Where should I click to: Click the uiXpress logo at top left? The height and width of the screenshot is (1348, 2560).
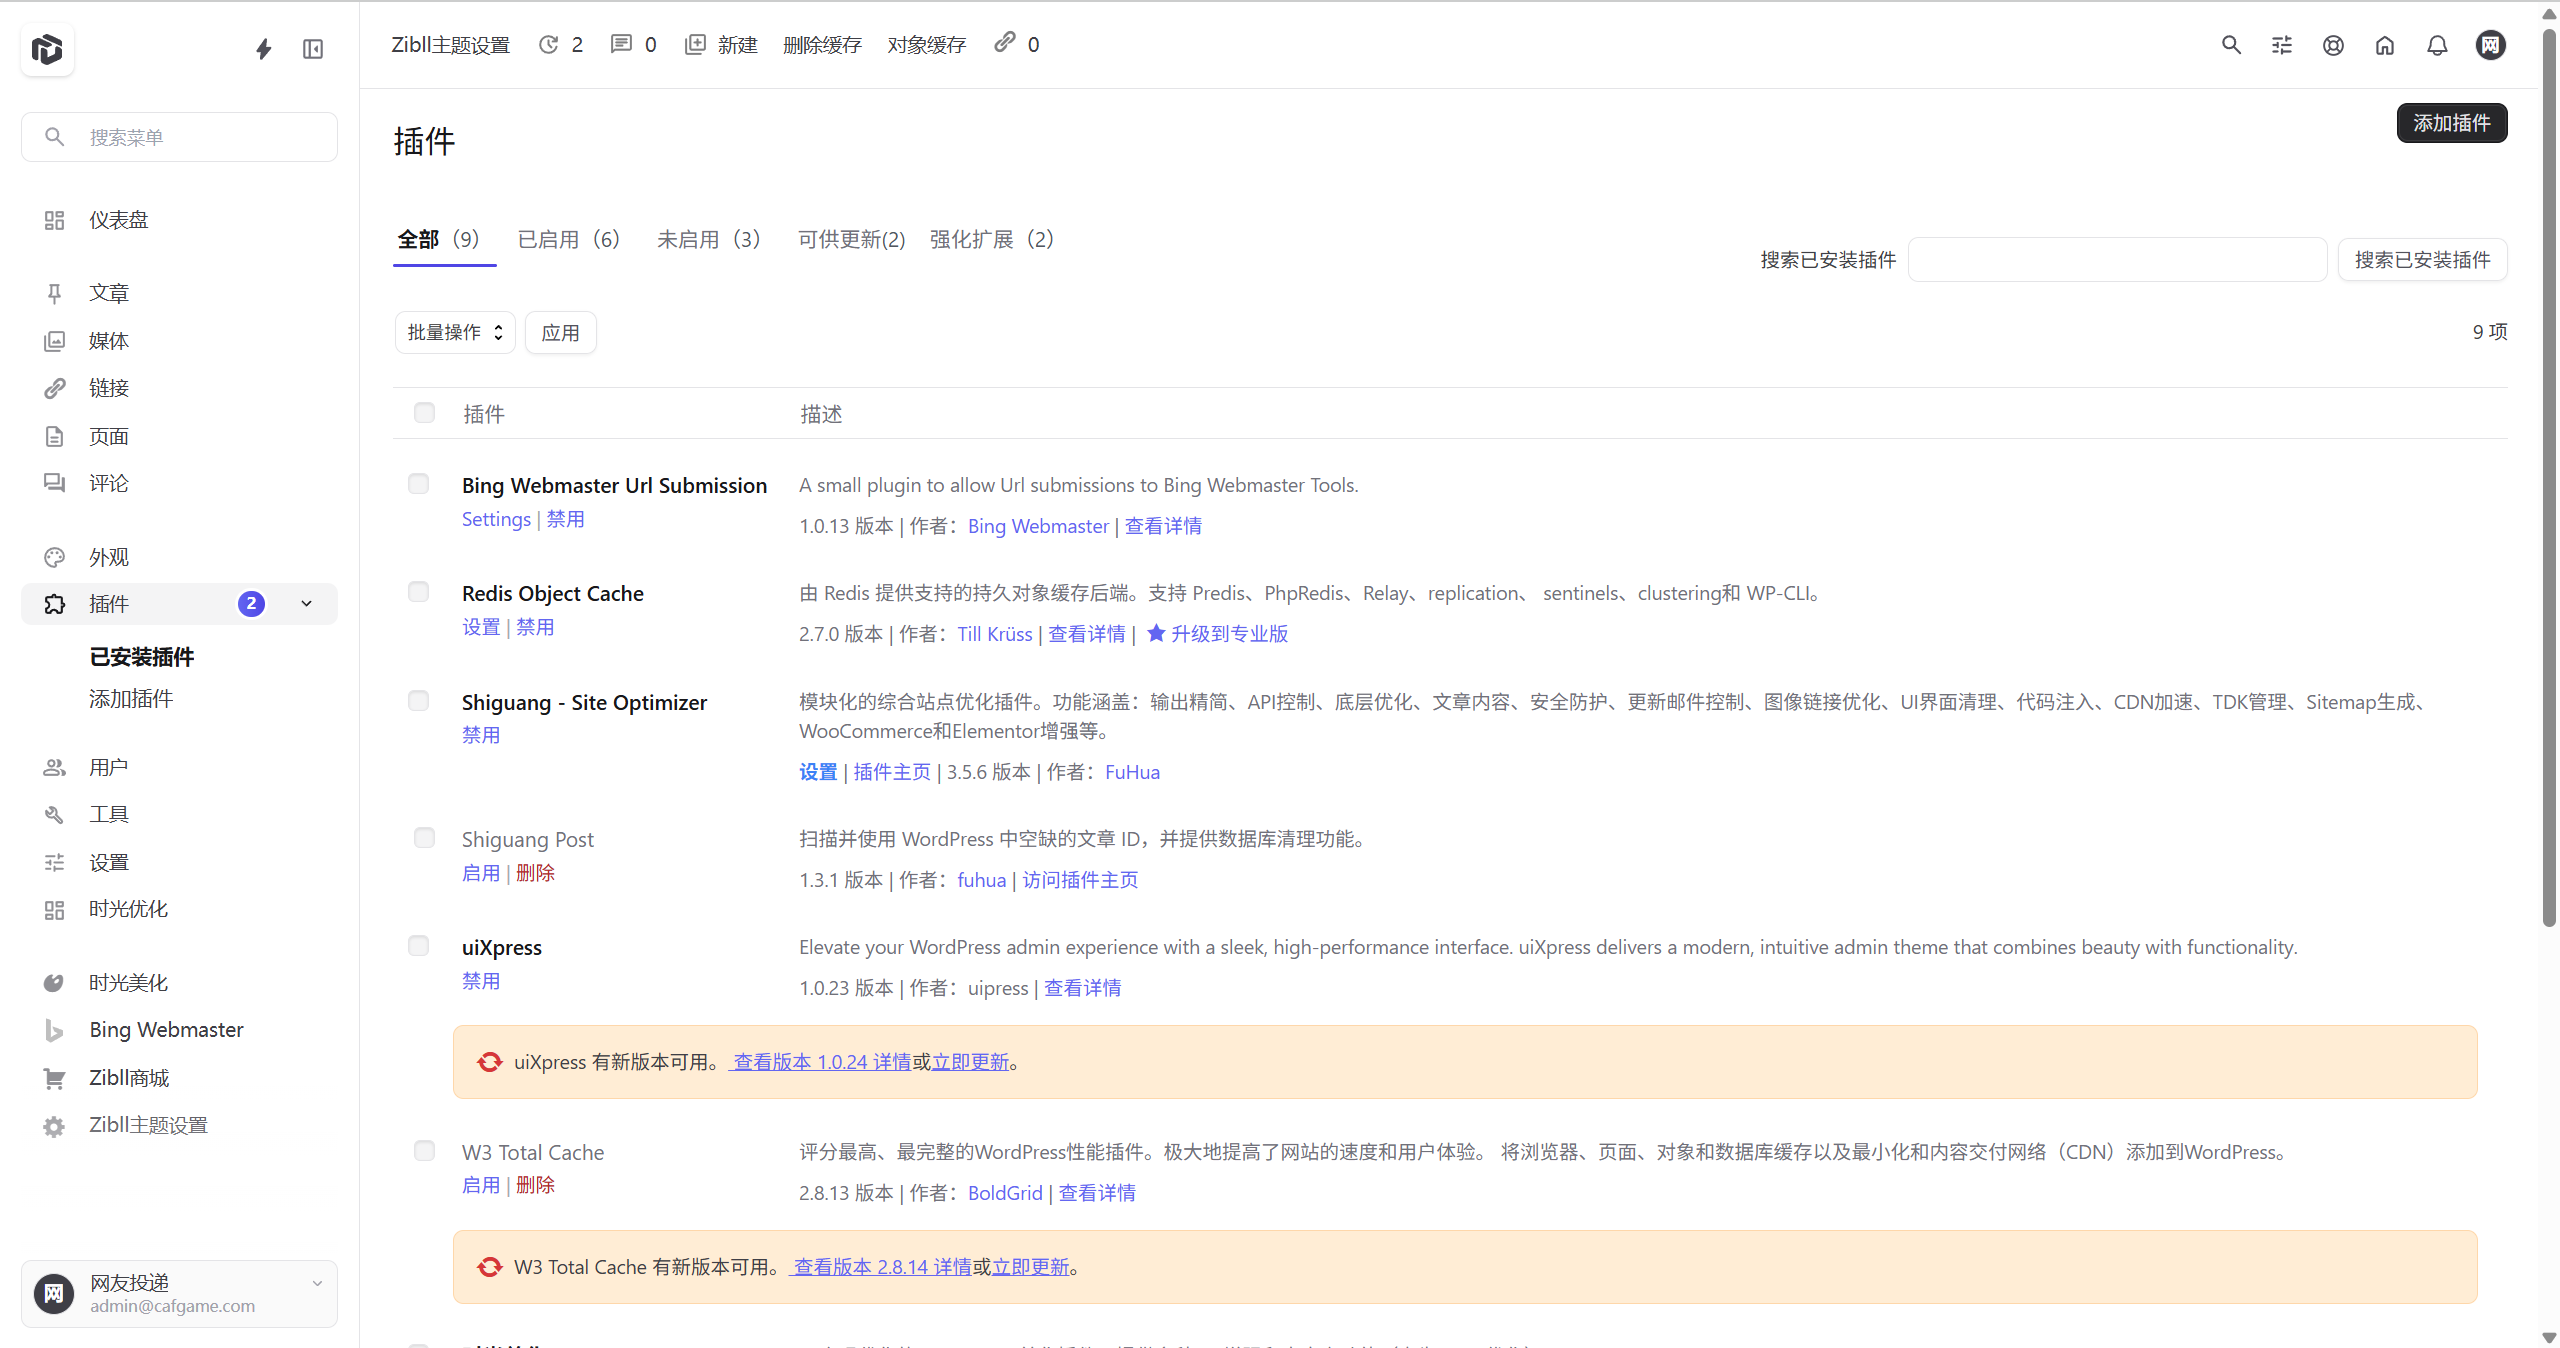pyautogui.click(x=47, y=49)
